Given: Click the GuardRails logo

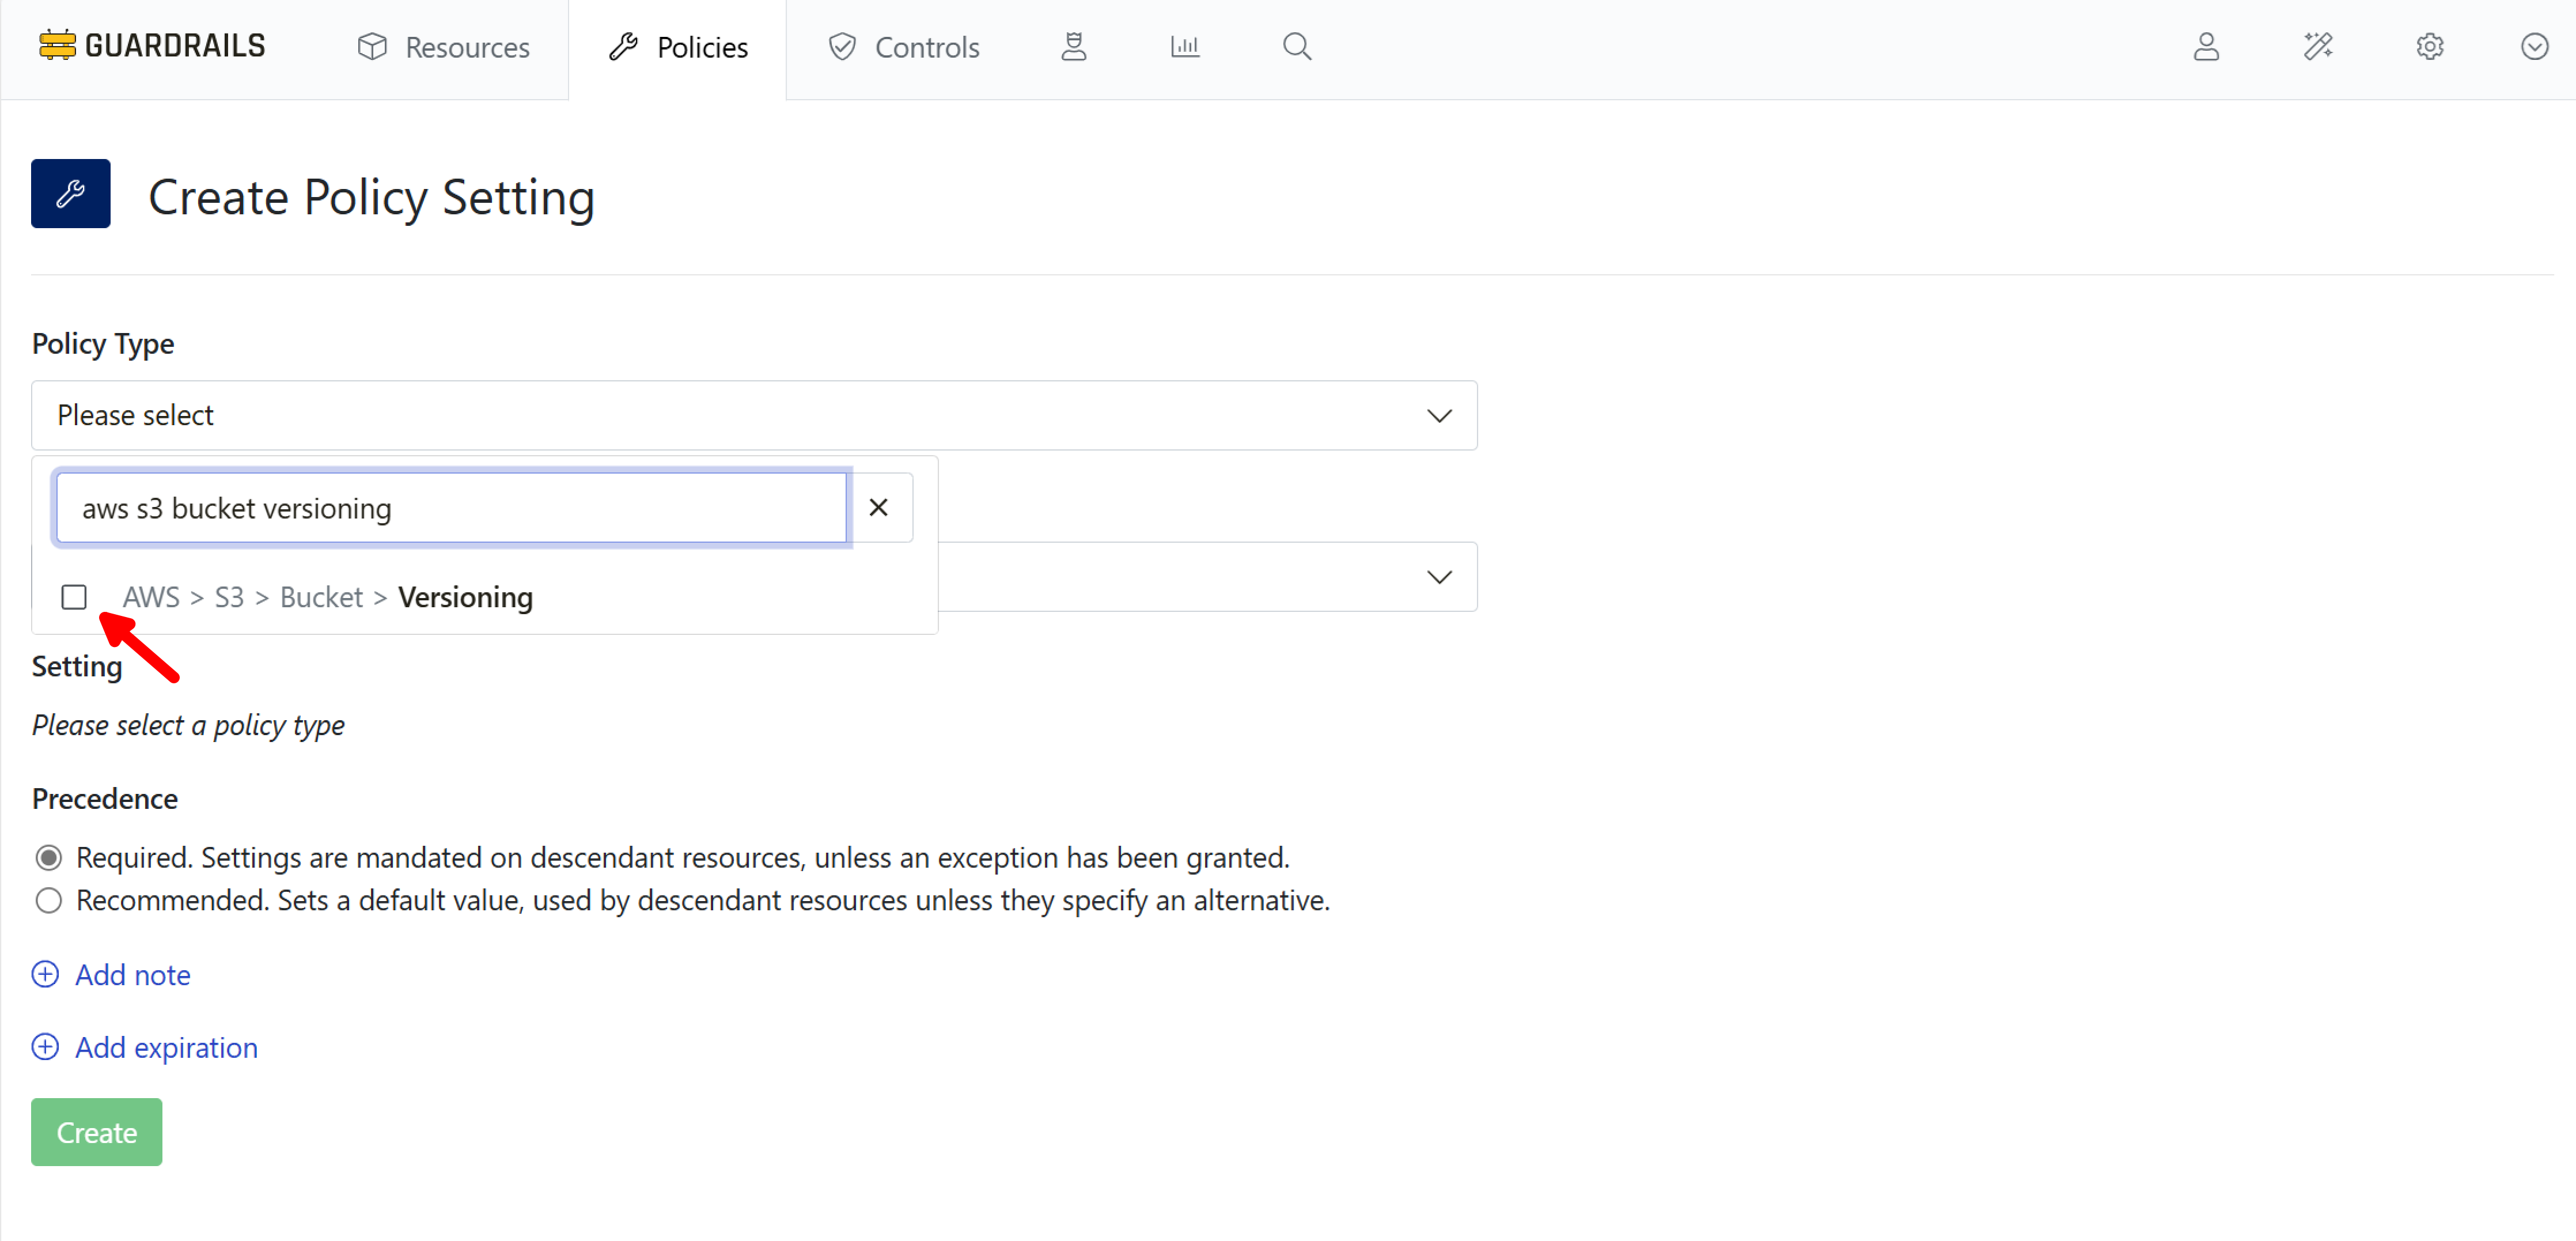Looking at the screenshot, I should click(151, 45).
